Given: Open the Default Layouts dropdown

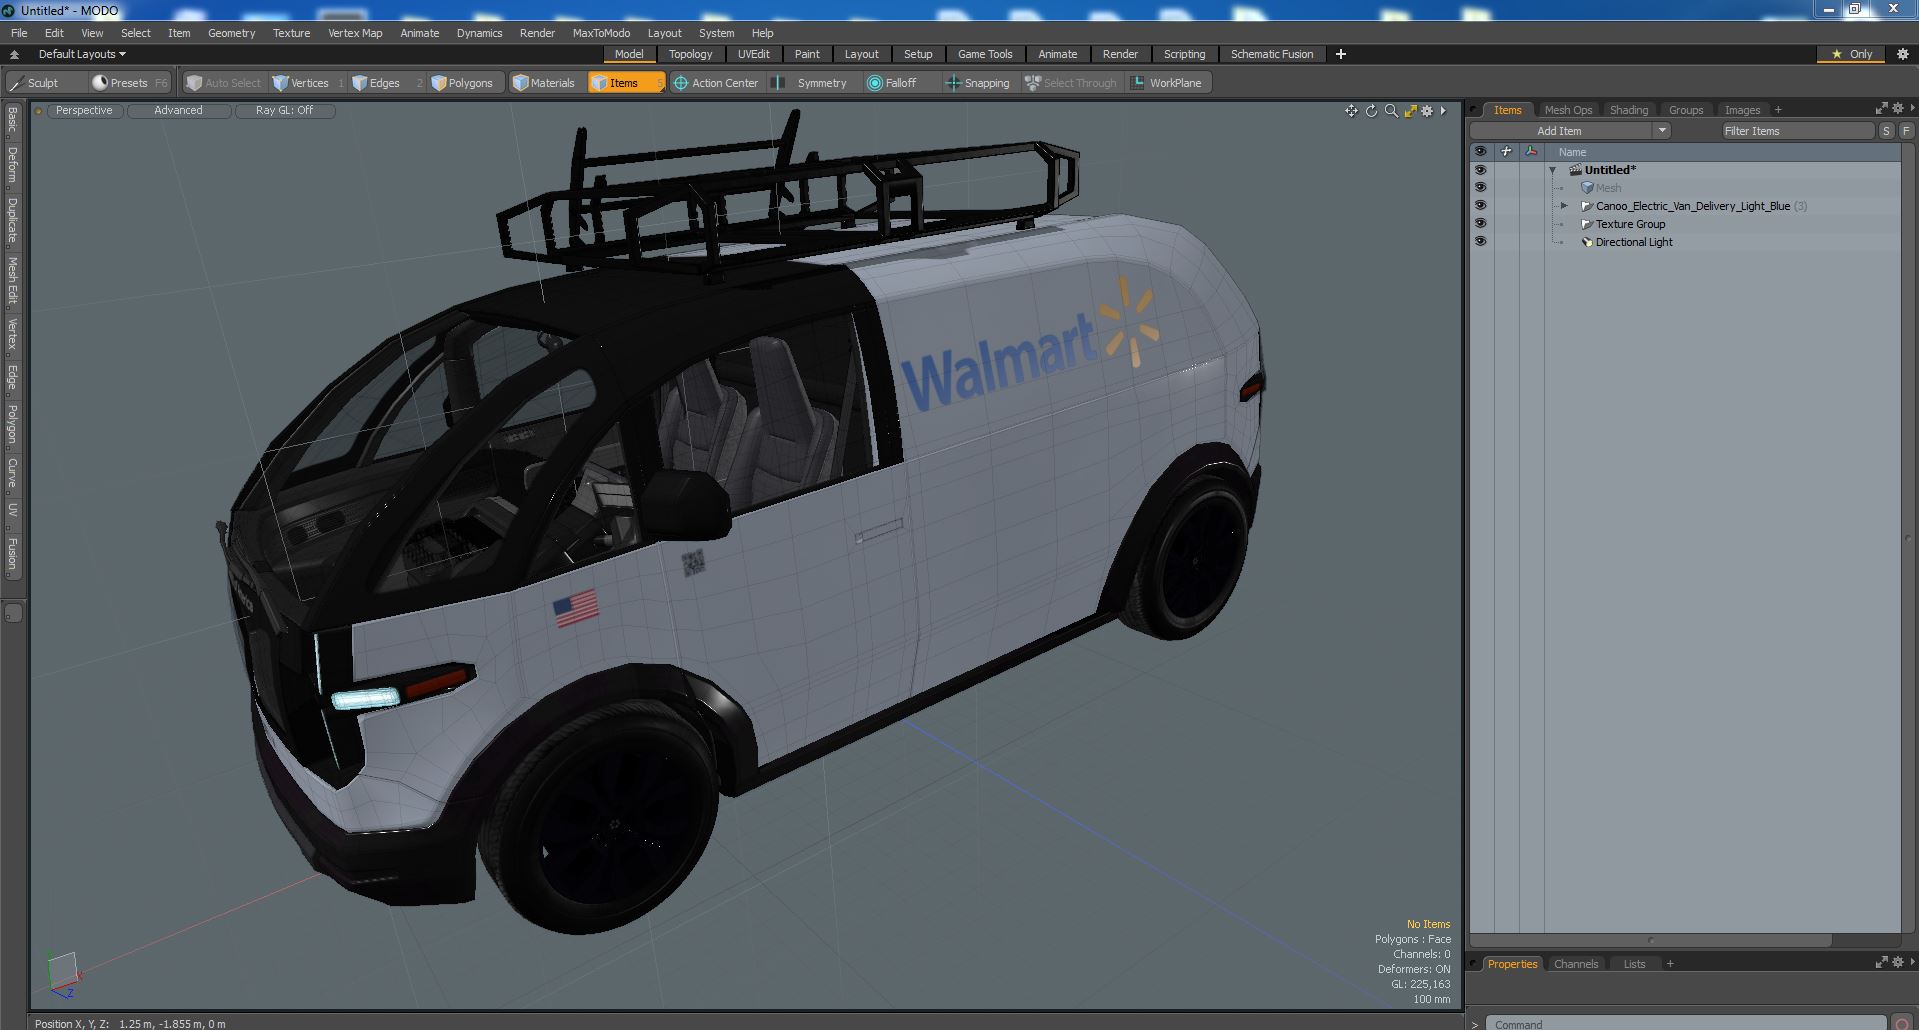Looking at the screenshot, I should [x=82, y=54].
